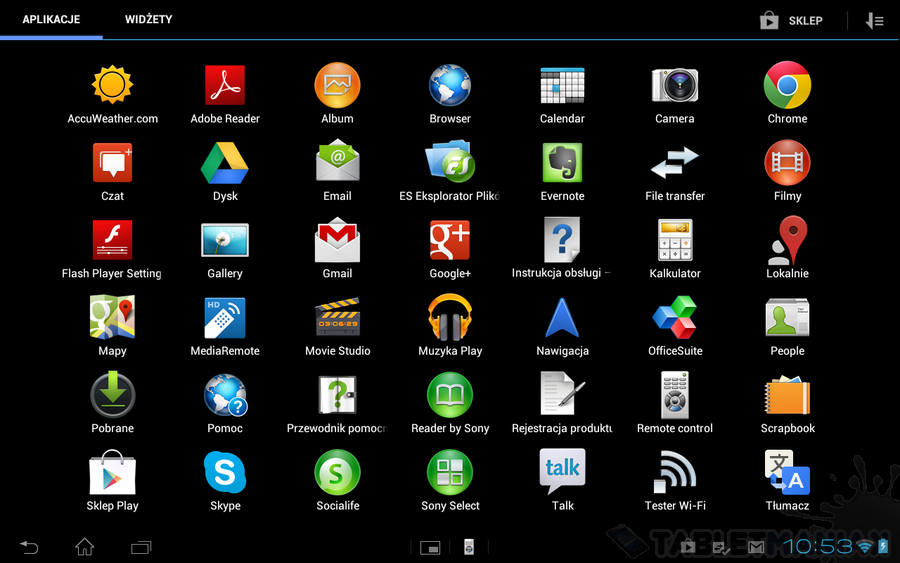
Task: Open the Lokalnie app
Action: (x=788, y=240)
